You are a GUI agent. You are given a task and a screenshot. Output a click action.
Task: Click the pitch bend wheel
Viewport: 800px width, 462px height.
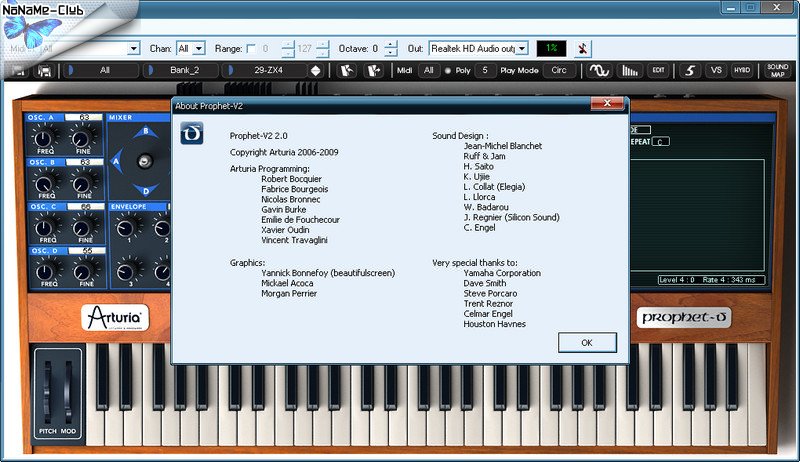tap(47, 392)
